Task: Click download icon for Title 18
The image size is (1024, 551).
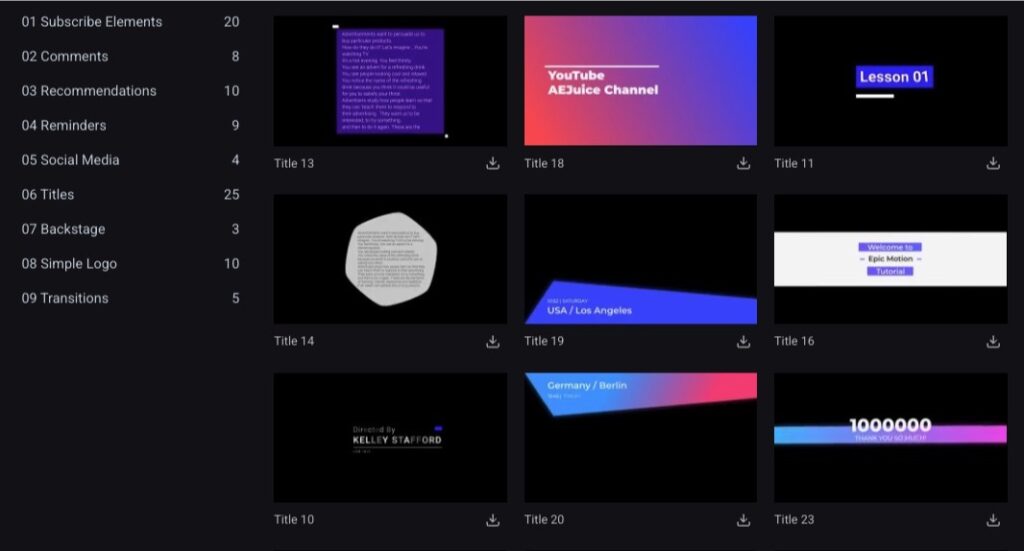Action: pos(743,163)
